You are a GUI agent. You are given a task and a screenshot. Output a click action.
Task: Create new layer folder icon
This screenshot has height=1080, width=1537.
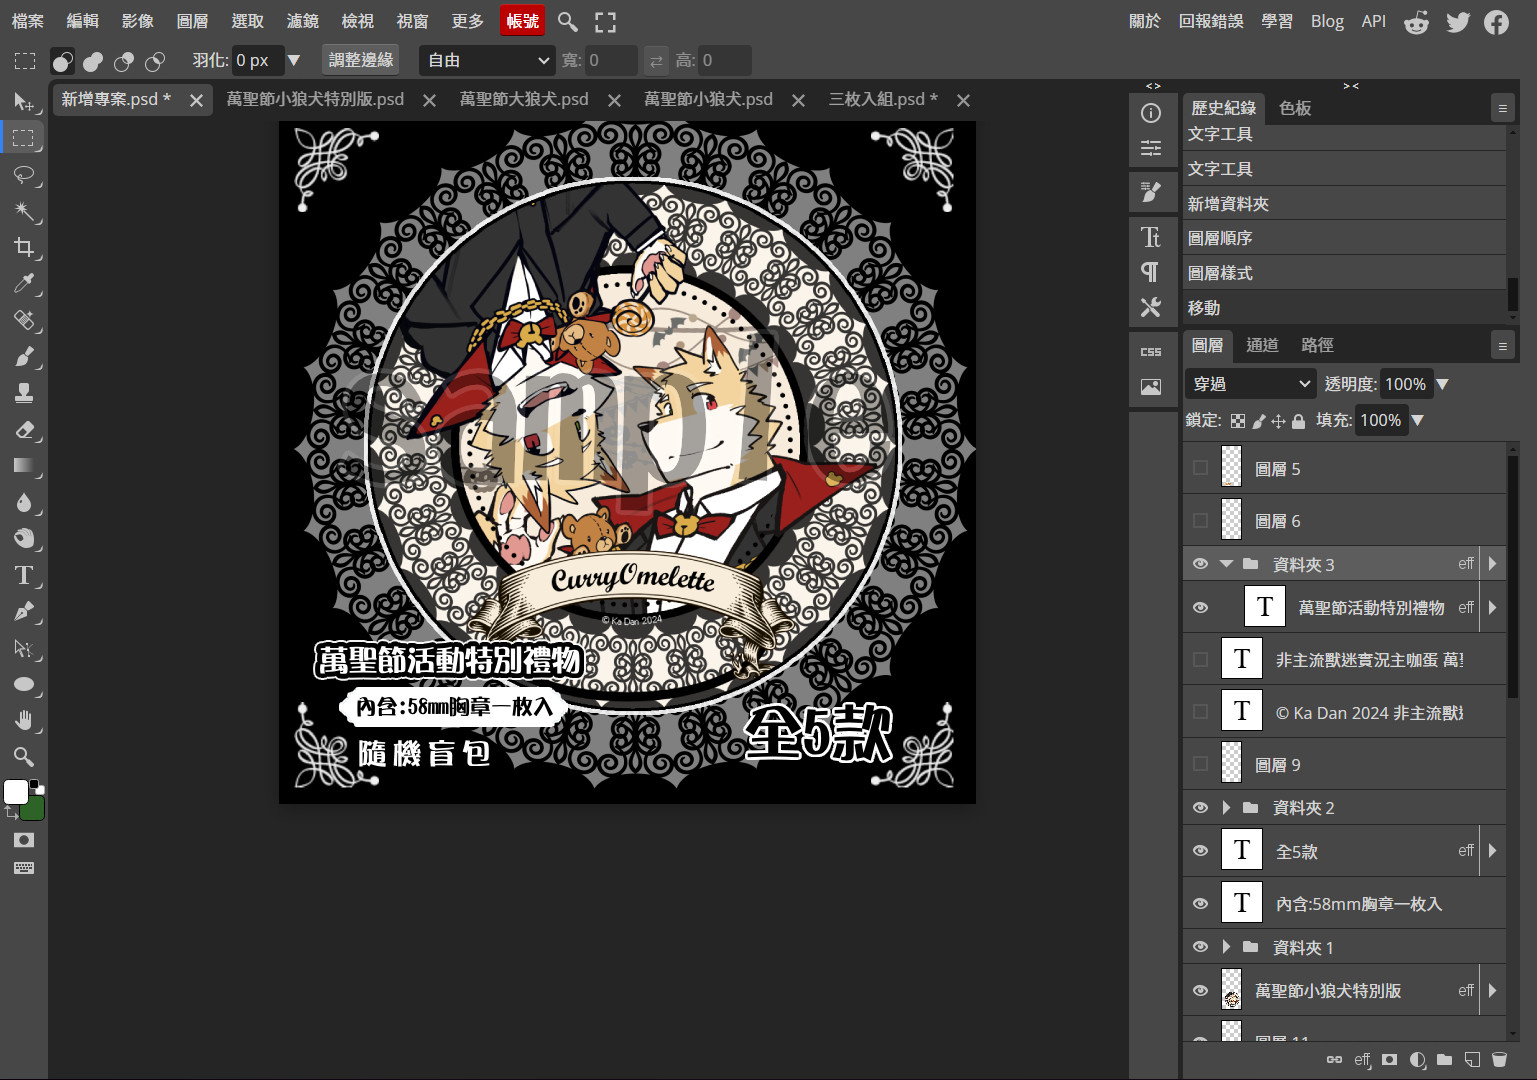1445,1060
